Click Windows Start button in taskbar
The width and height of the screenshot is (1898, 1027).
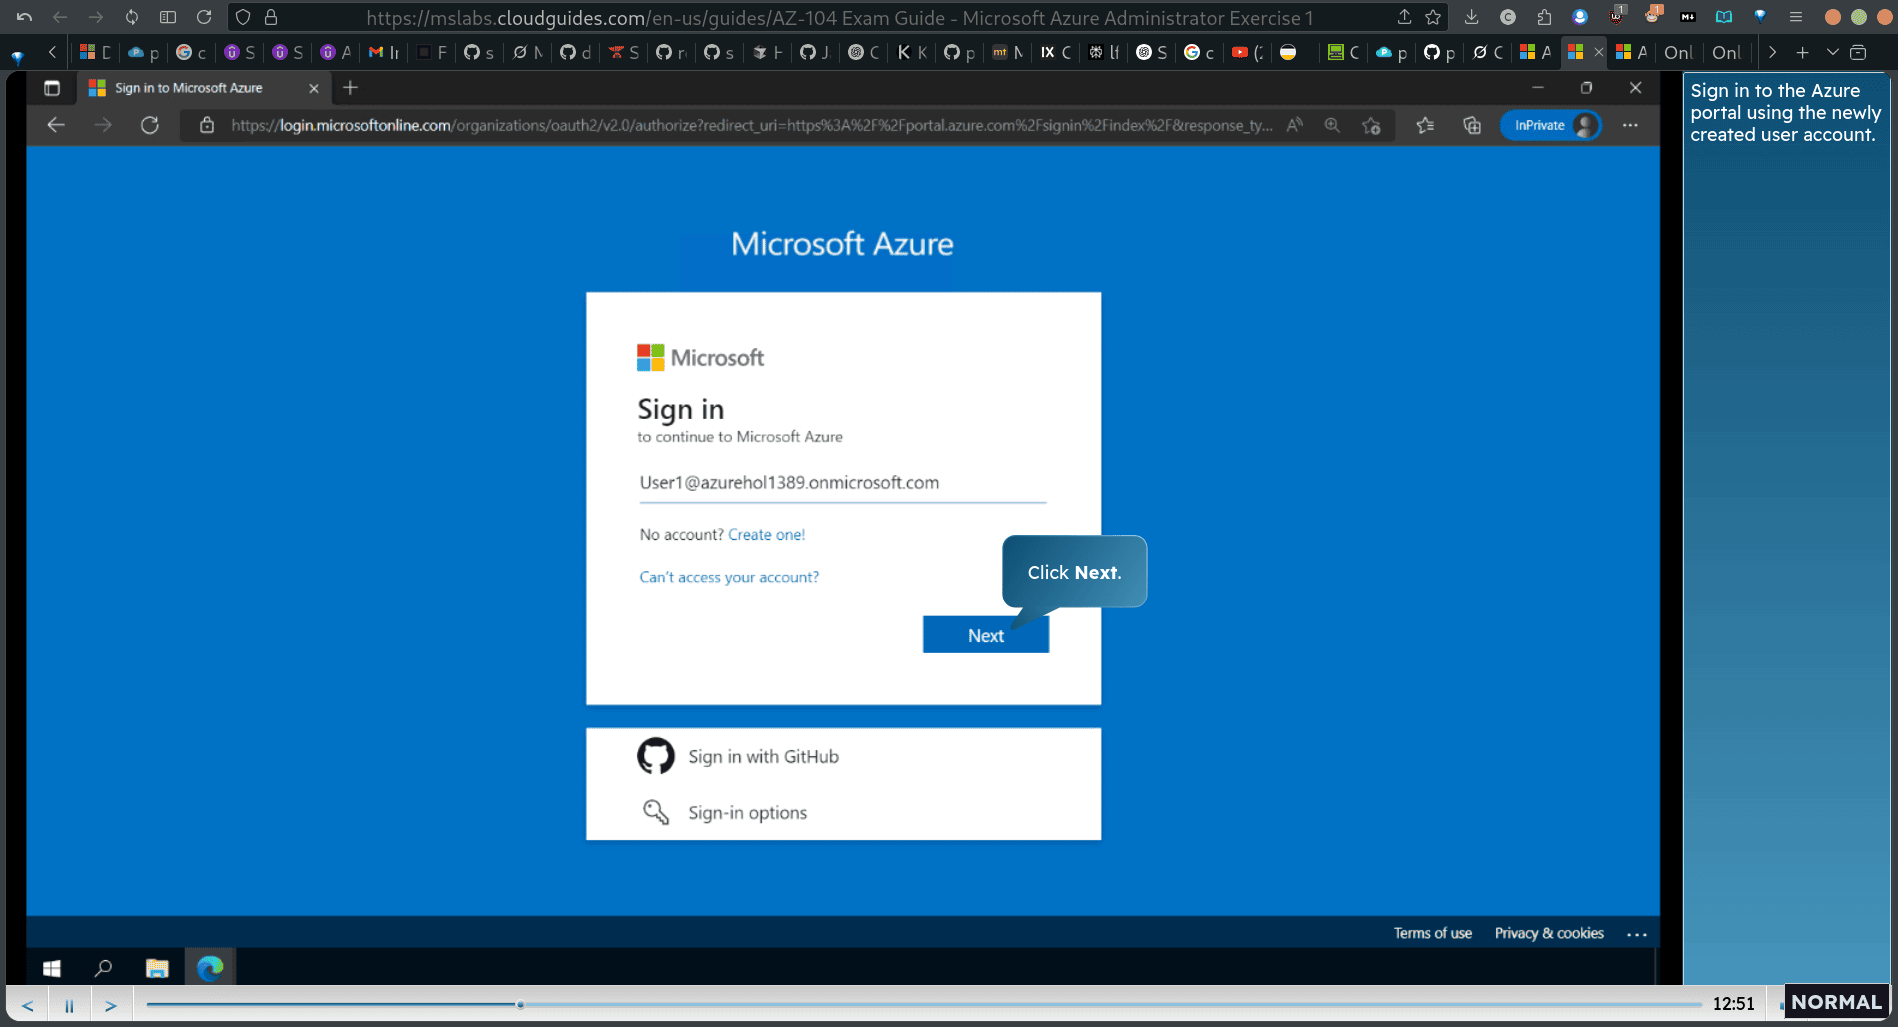click(x=52, y=968)
